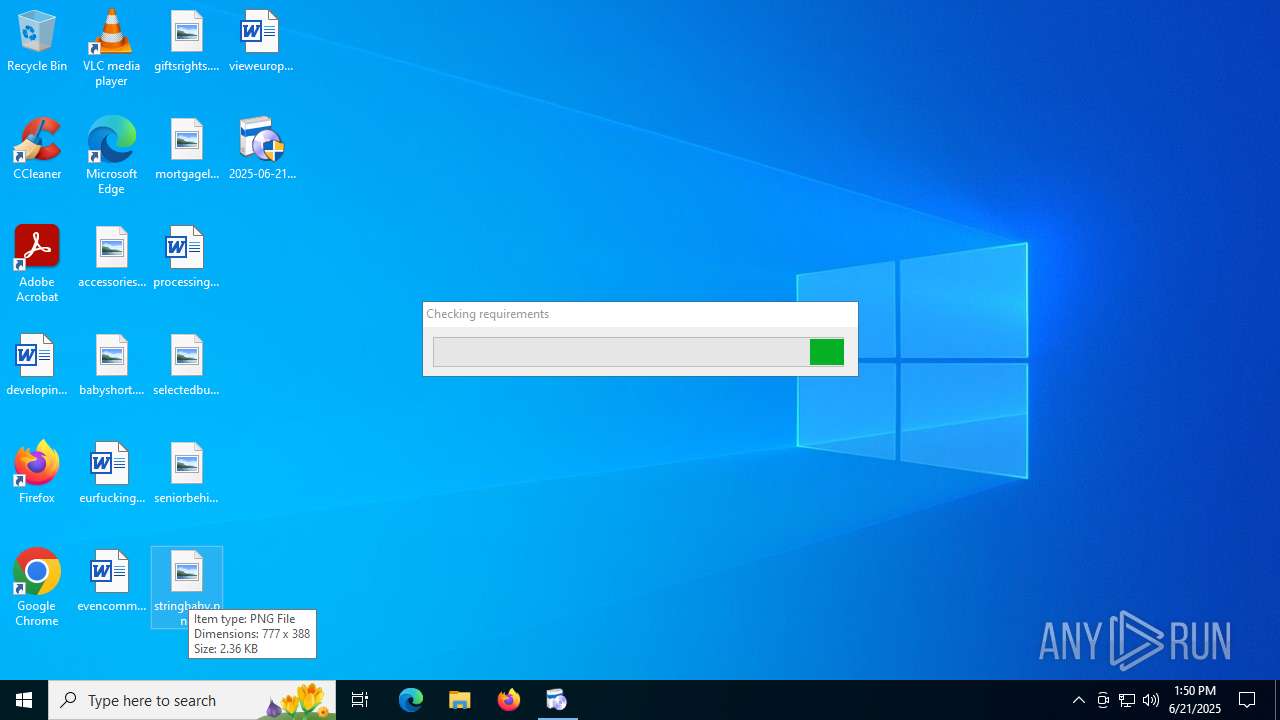Image resolution: width=1280 pixels, height=720 pixels.
Task: Open the Recycle Bin desktop icon
Action: tap(37, 42)
